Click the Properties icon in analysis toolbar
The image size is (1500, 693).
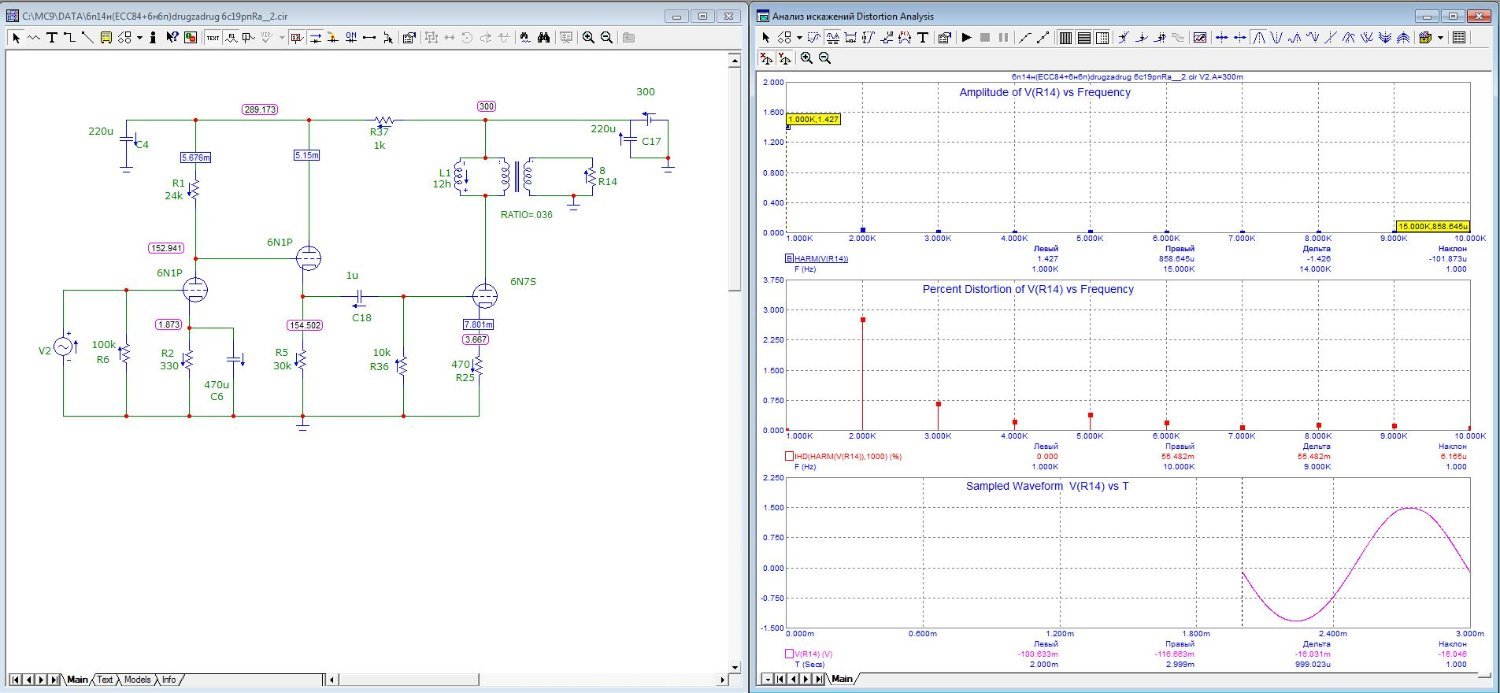(943, 38)
